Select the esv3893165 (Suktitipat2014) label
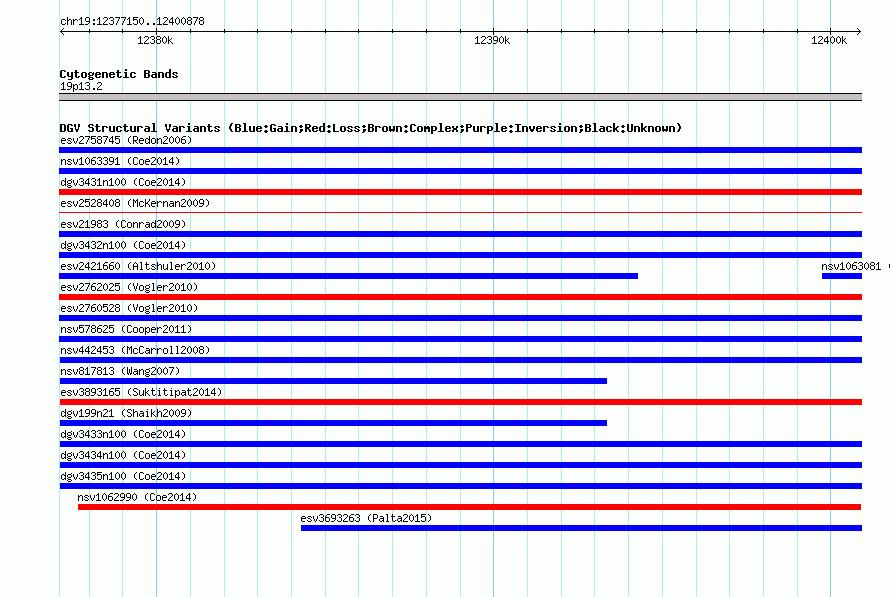 coord(141,392)
